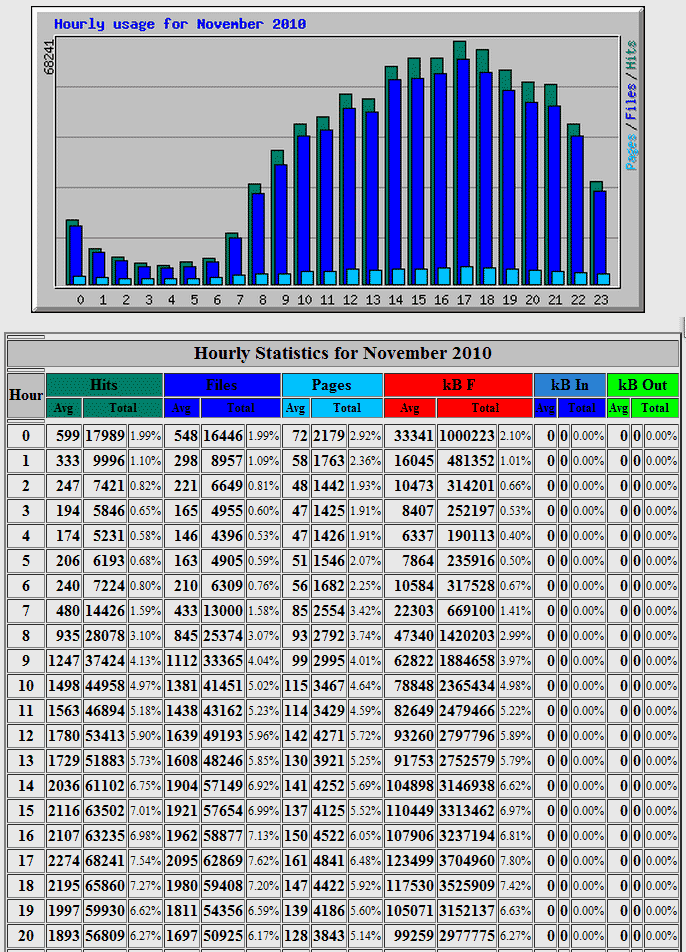Click the 68241 label on the chart's vertical axis
Viewport: 686px width, 952px height.
coord(49,56)
